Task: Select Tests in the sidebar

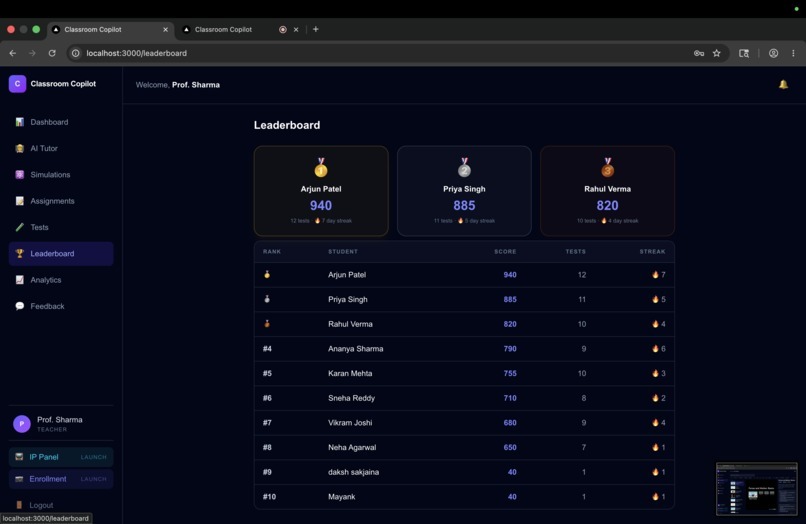Action: coord(61,227)
